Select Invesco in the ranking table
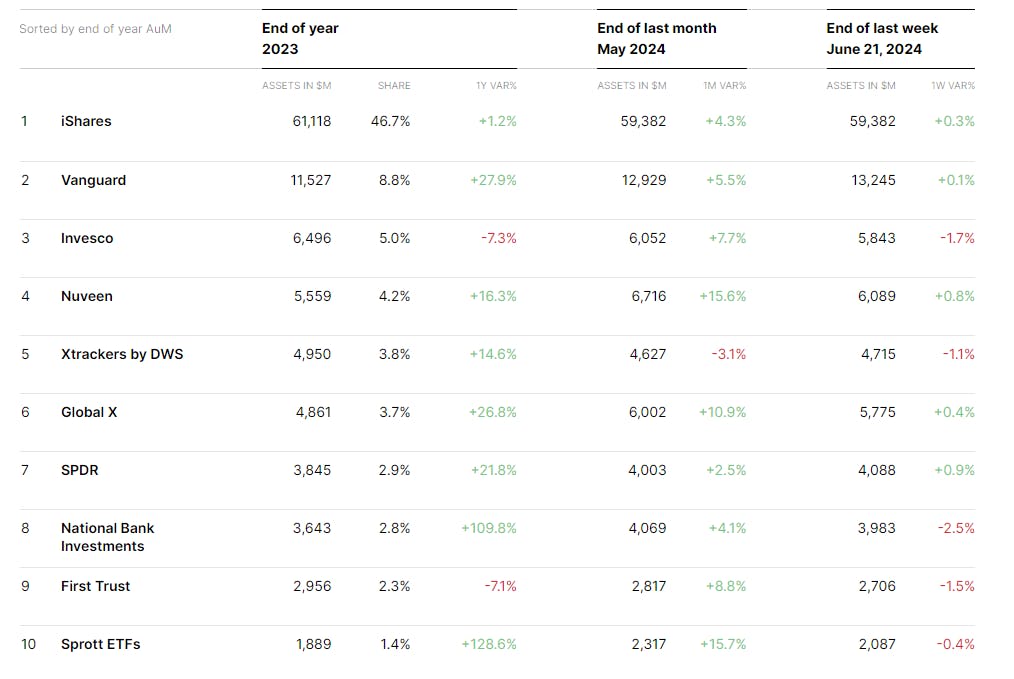The image size is (1014, 679). [87, 238]
